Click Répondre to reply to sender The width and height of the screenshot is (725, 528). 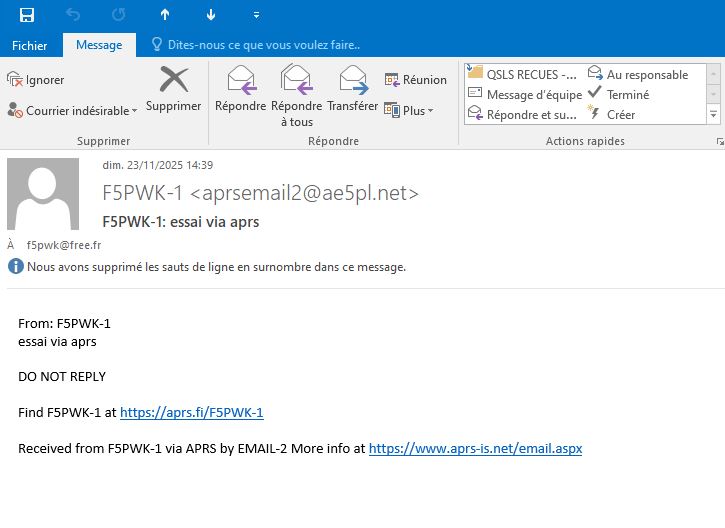[x=240, y=89]
